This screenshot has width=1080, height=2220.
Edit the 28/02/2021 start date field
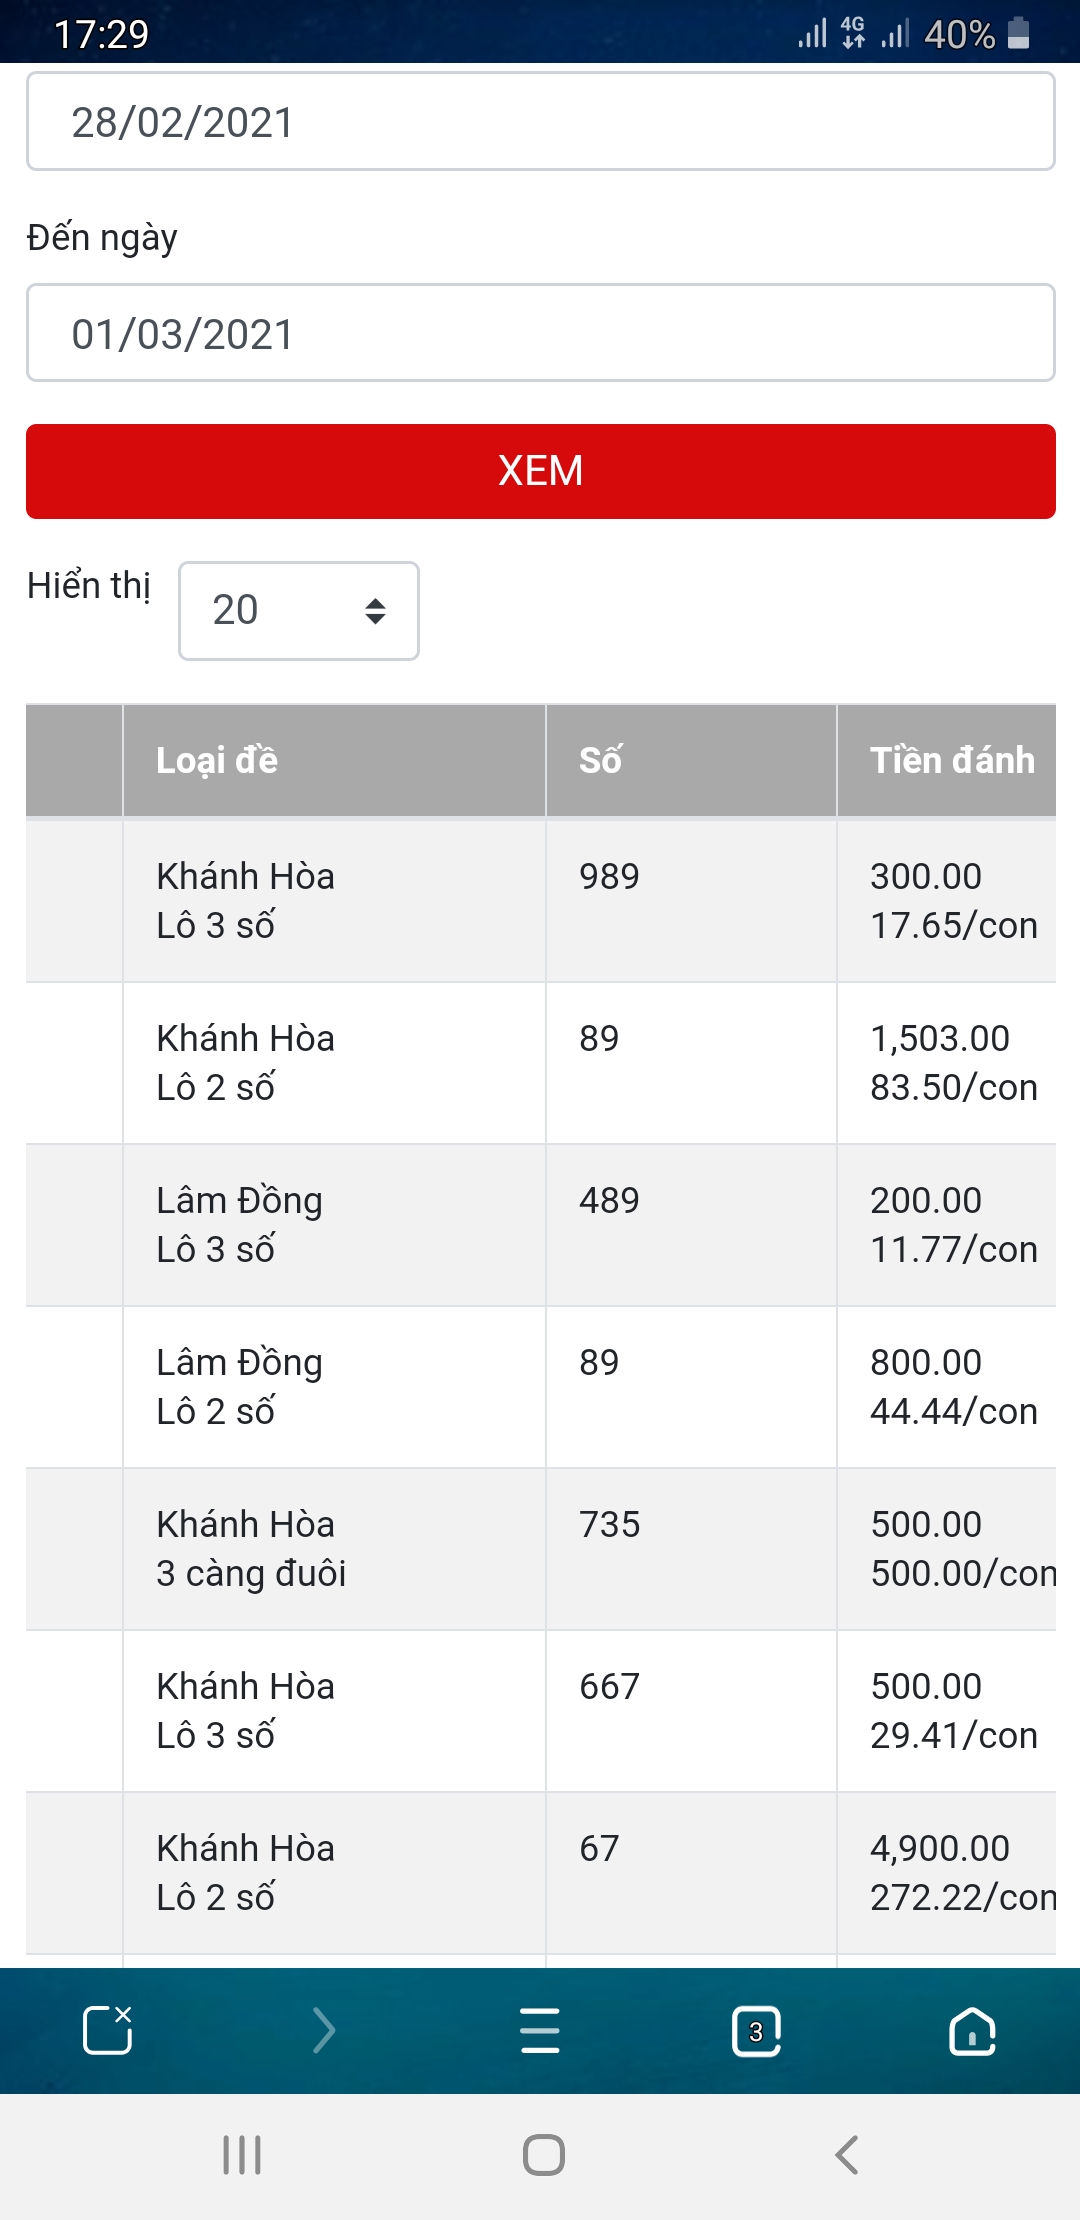point(540,122)
